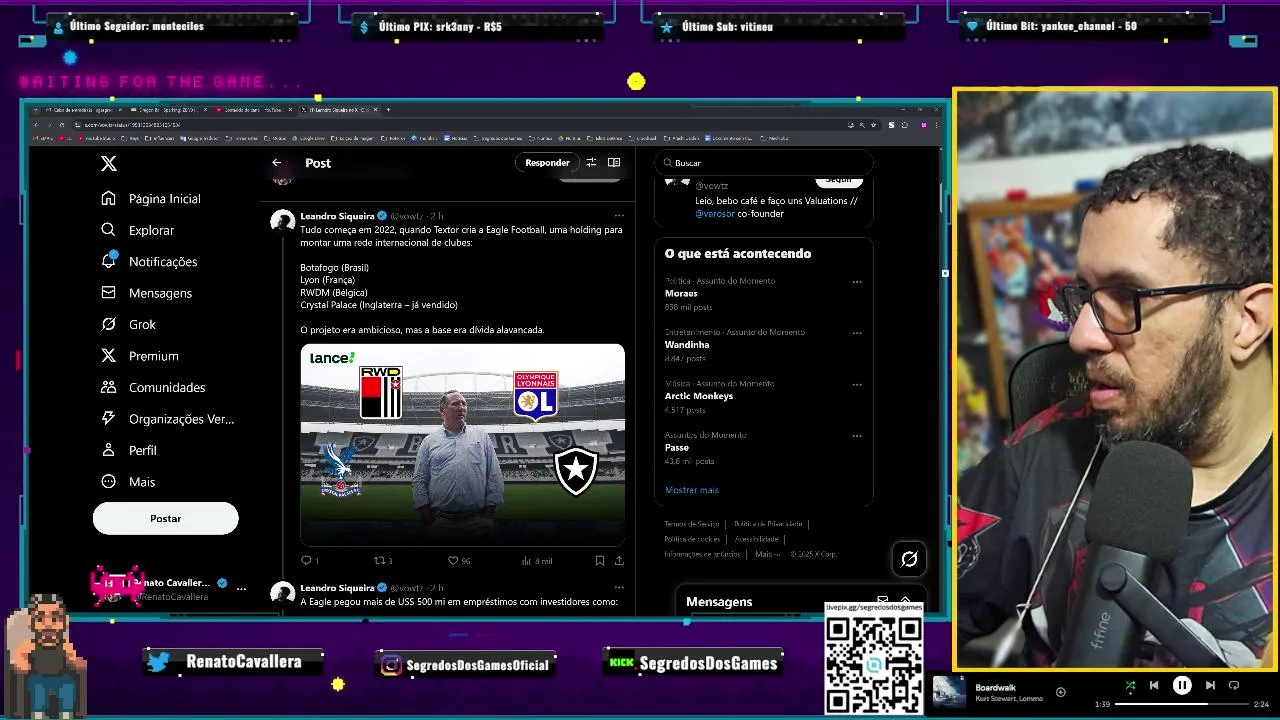1280x720 pixels.
Task: Skip to the previous track
Action: 1154,686
